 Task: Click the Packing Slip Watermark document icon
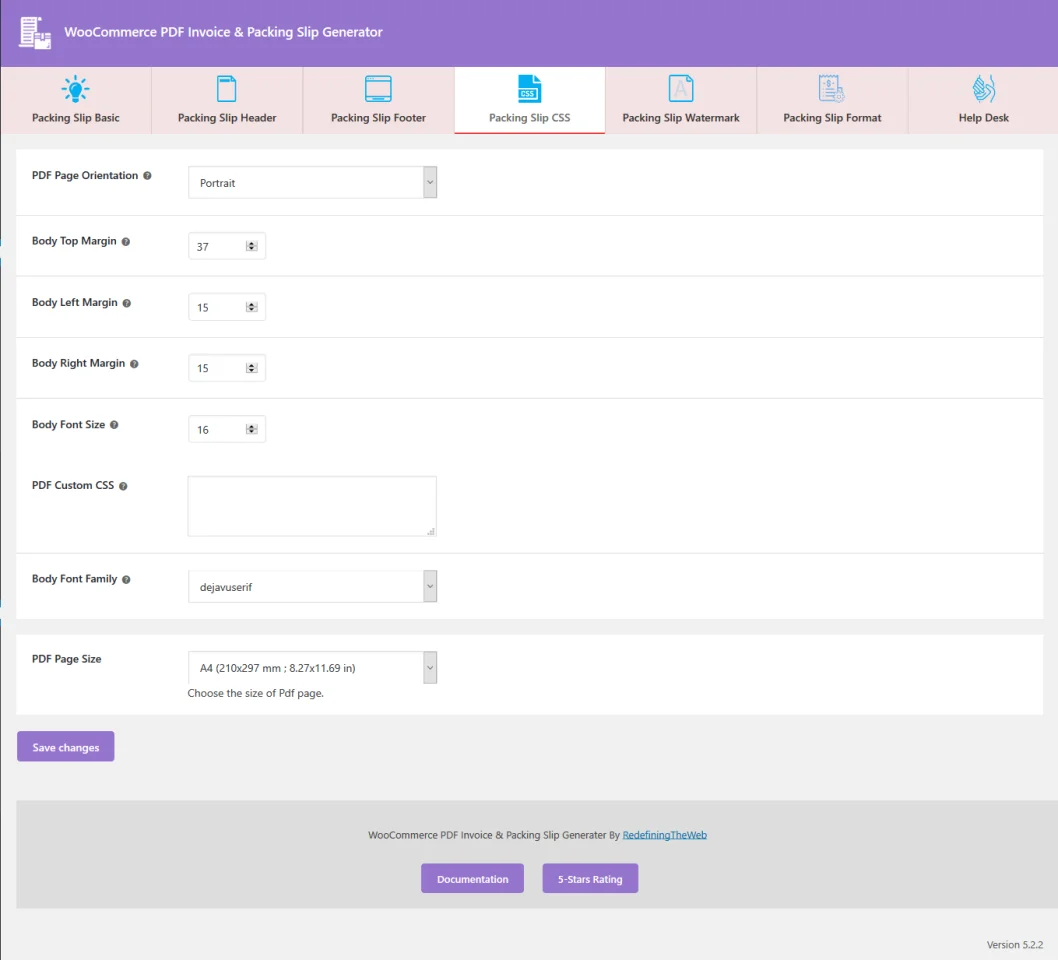(681, 89)
